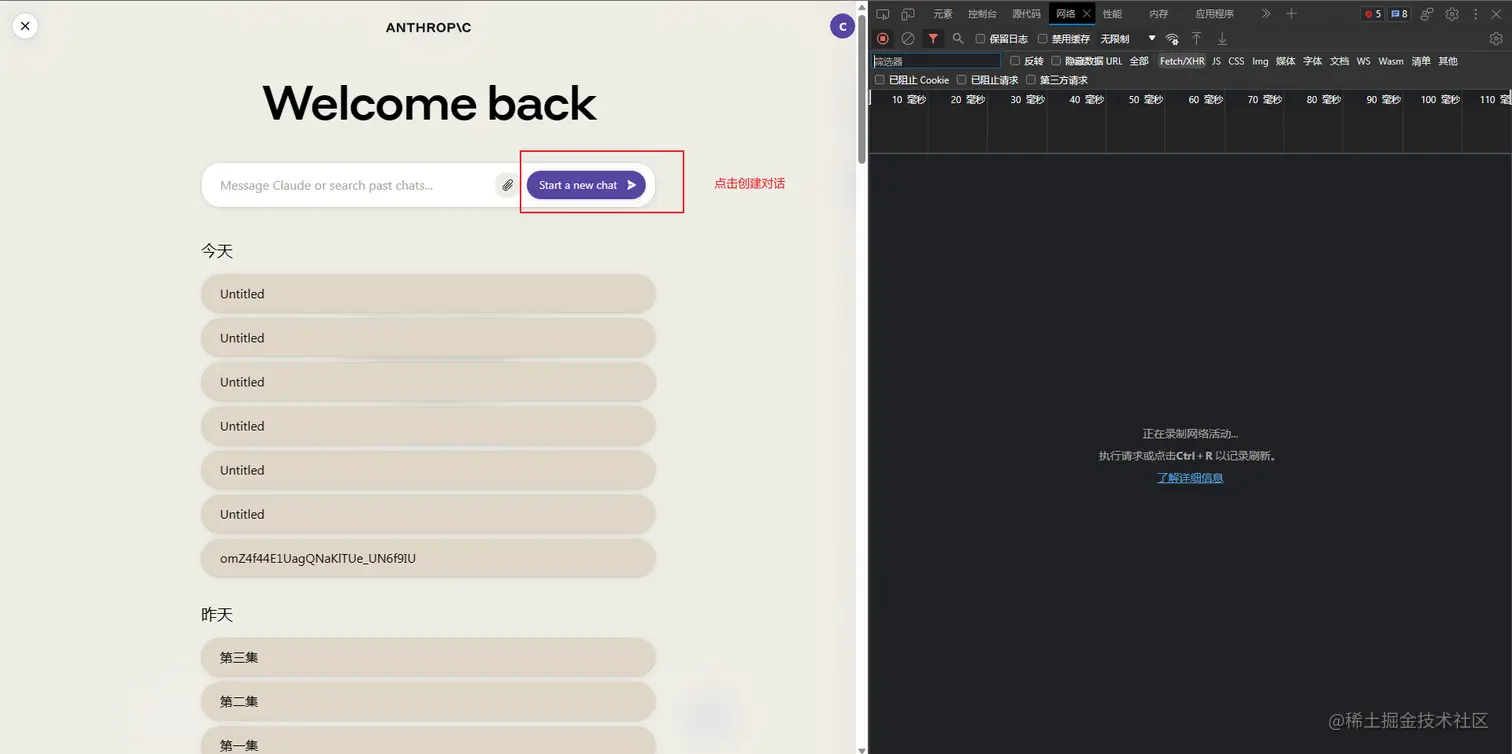Viewport: 1512px width, 754px height.
Task: Focus the 筛选器 filter text box
Action: click(937, 61)
